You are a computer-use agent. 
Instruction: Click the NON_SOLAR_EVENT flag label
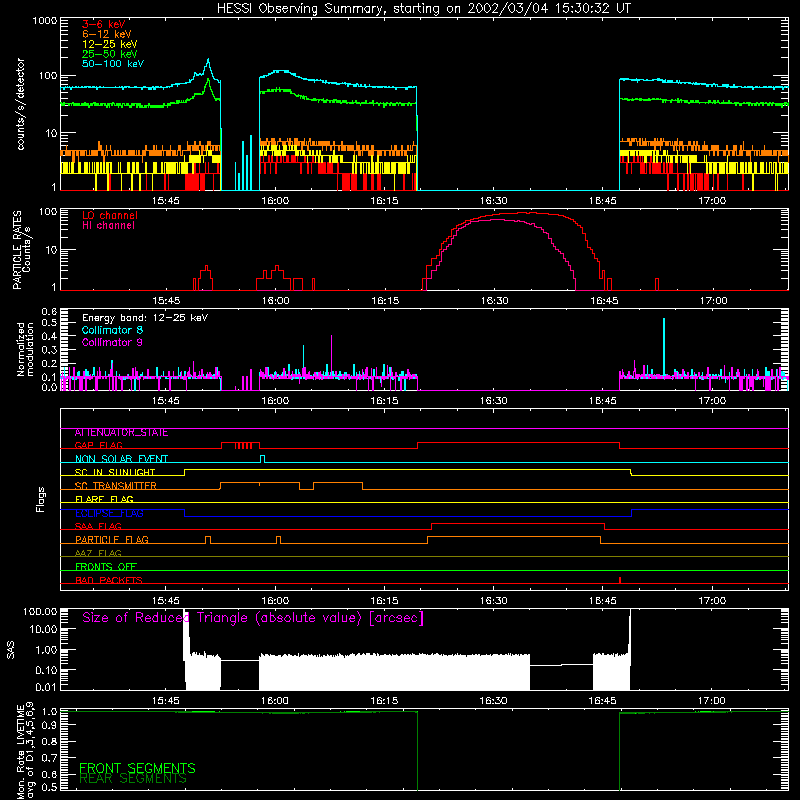121,459
